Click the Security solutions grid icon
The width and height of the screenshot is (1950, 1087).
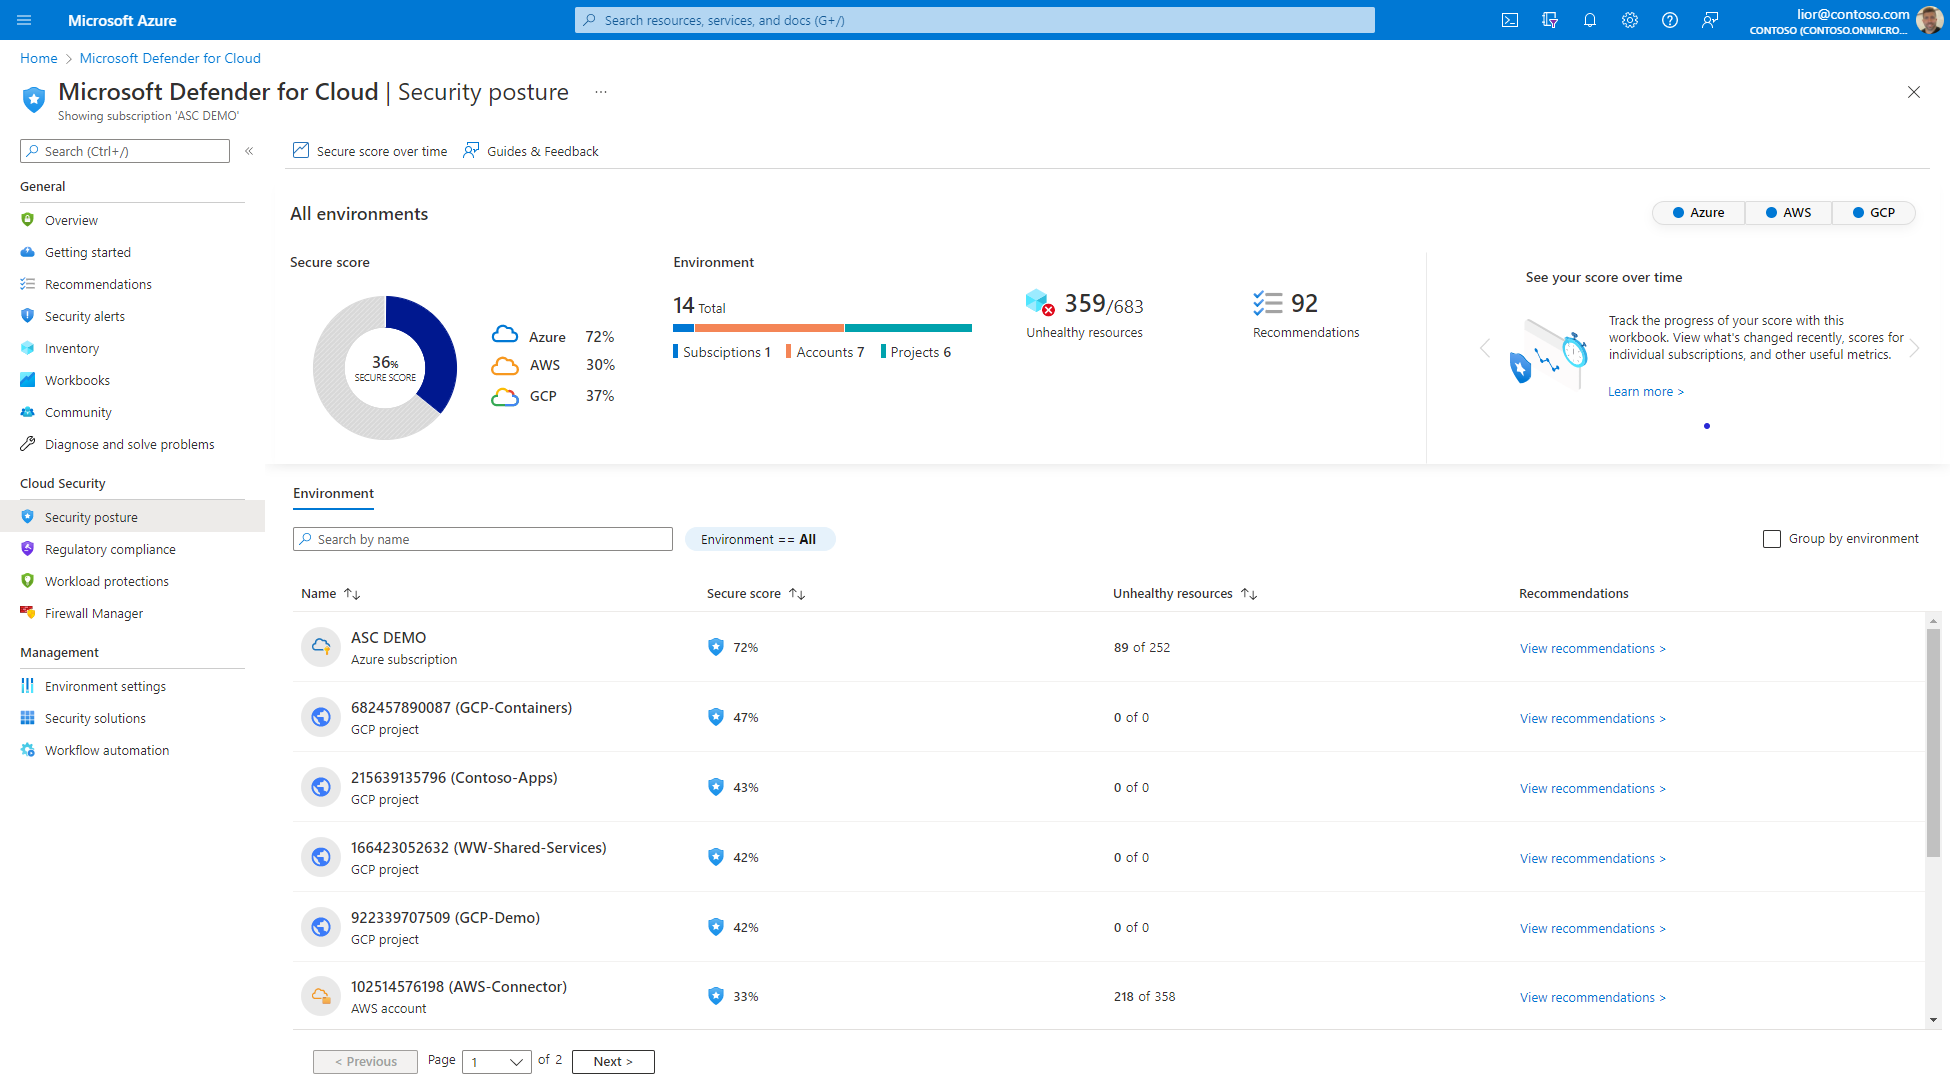pyautogui.click(x=28, y=718)
